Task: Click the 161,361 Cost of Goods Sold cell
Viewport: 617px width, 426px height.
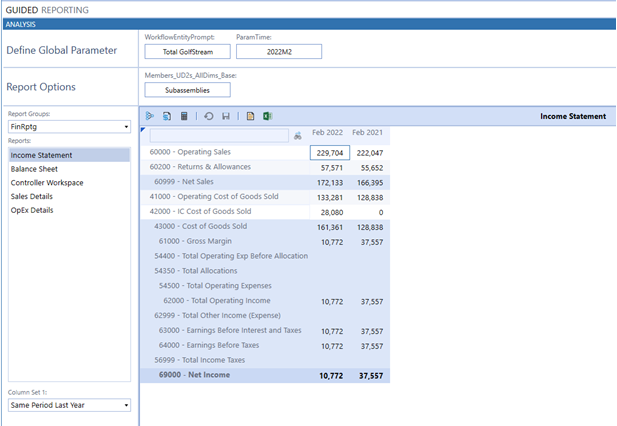Action: pyautogui.click(x=330, y=227)
